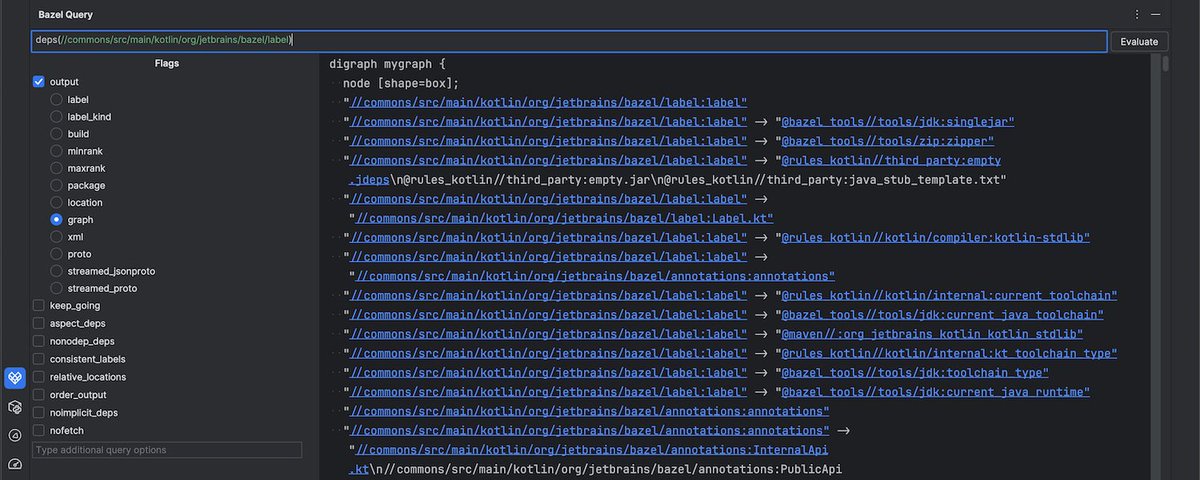Select the label output radio option

(x=57, y=100)
